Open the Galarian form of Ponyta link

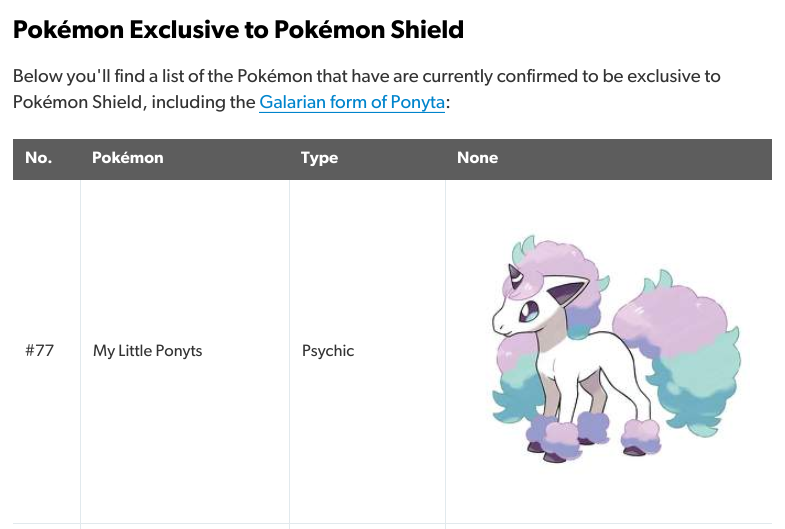pos(351,102)
